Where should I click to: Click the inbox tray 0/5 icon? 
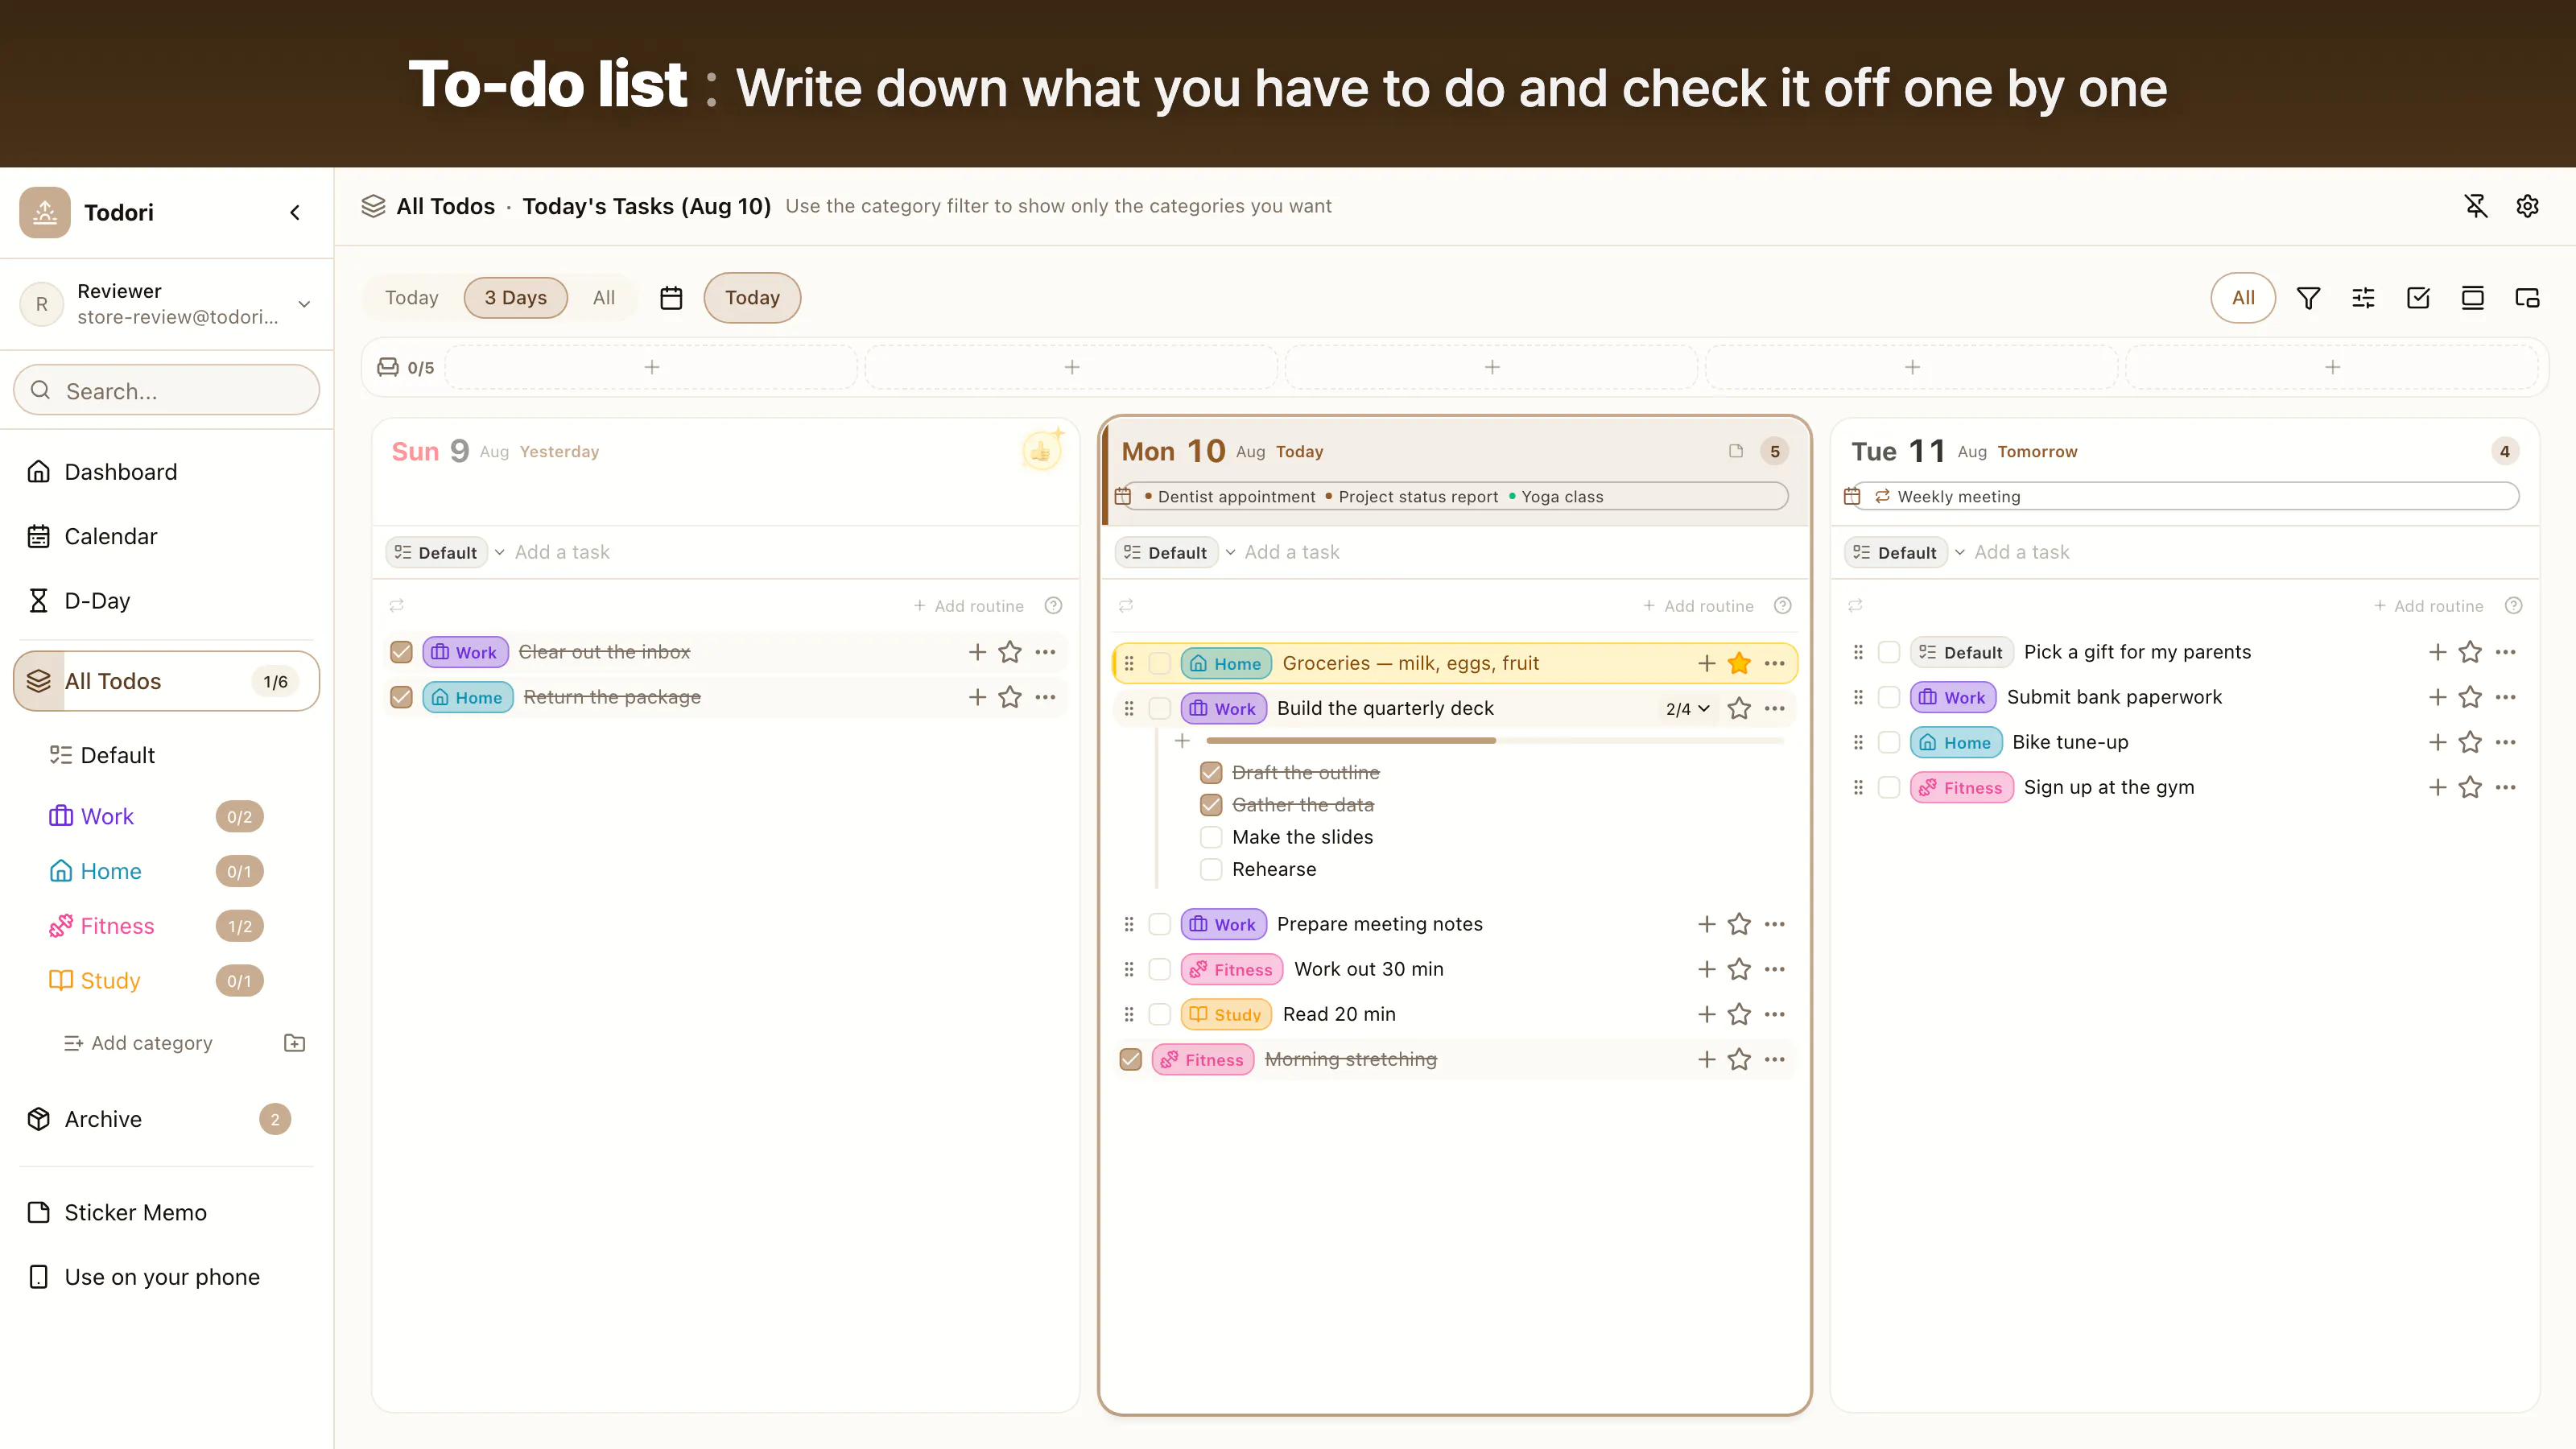388,367
